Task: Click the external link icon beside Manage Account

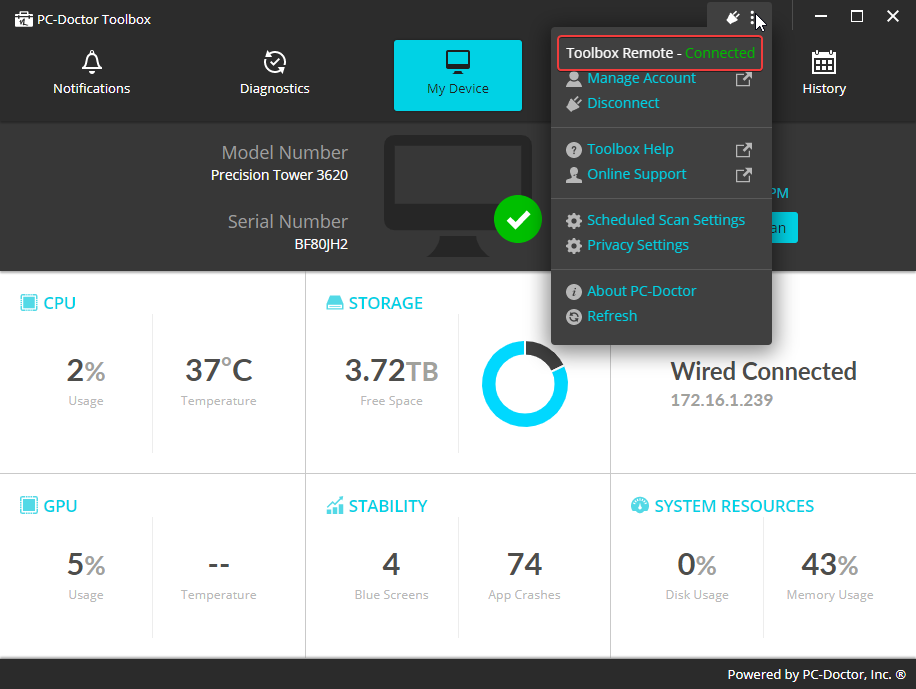Action: coord(743,79)
